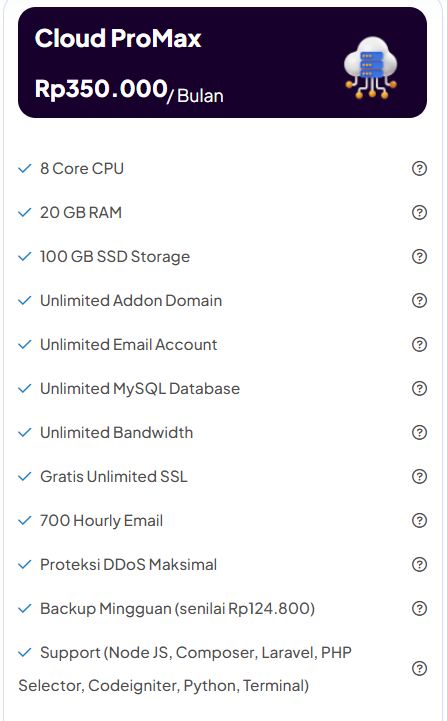Select the Cloud ProMax plan title
Image resolution: width=447 pixels, height=721 pixels.
118,38
